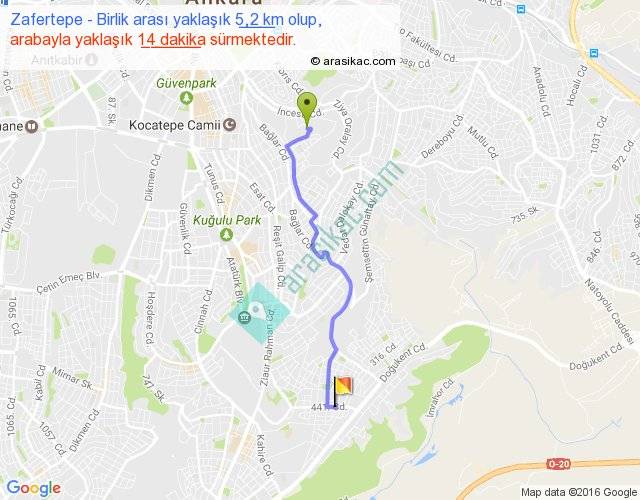The image size is (640, 500).
Task: Select the Güvenpark tree icon
Action: pos(186,98)
